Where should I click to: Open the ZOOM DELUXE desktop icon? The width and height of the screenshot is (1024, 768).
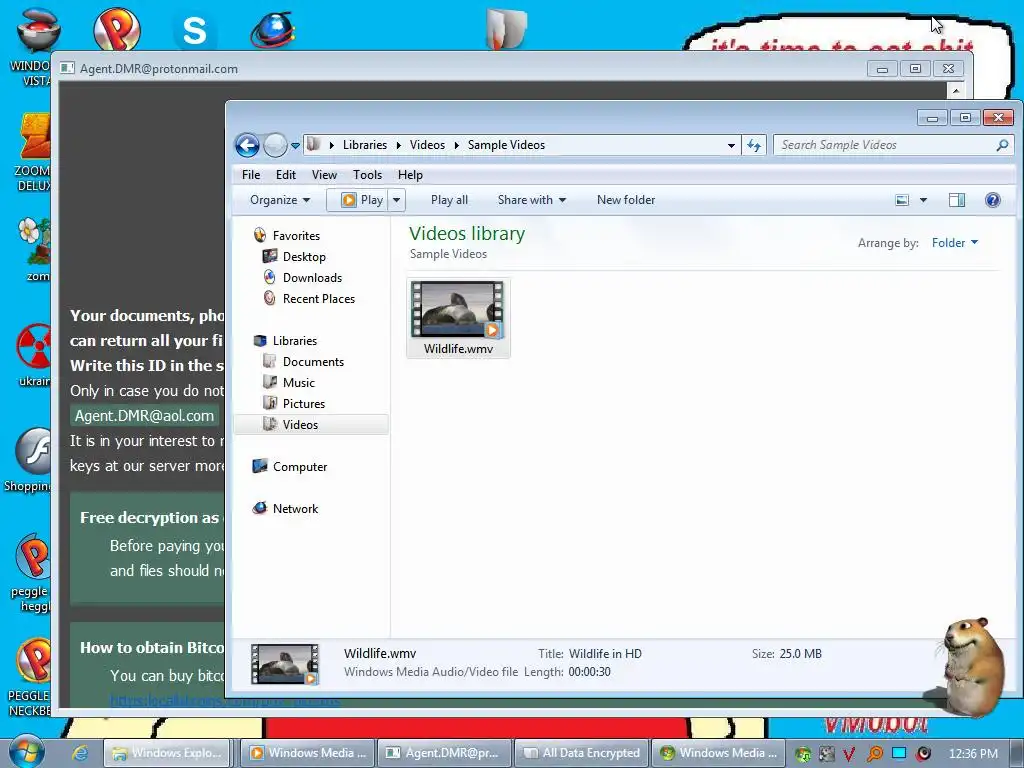pos(33,152)
